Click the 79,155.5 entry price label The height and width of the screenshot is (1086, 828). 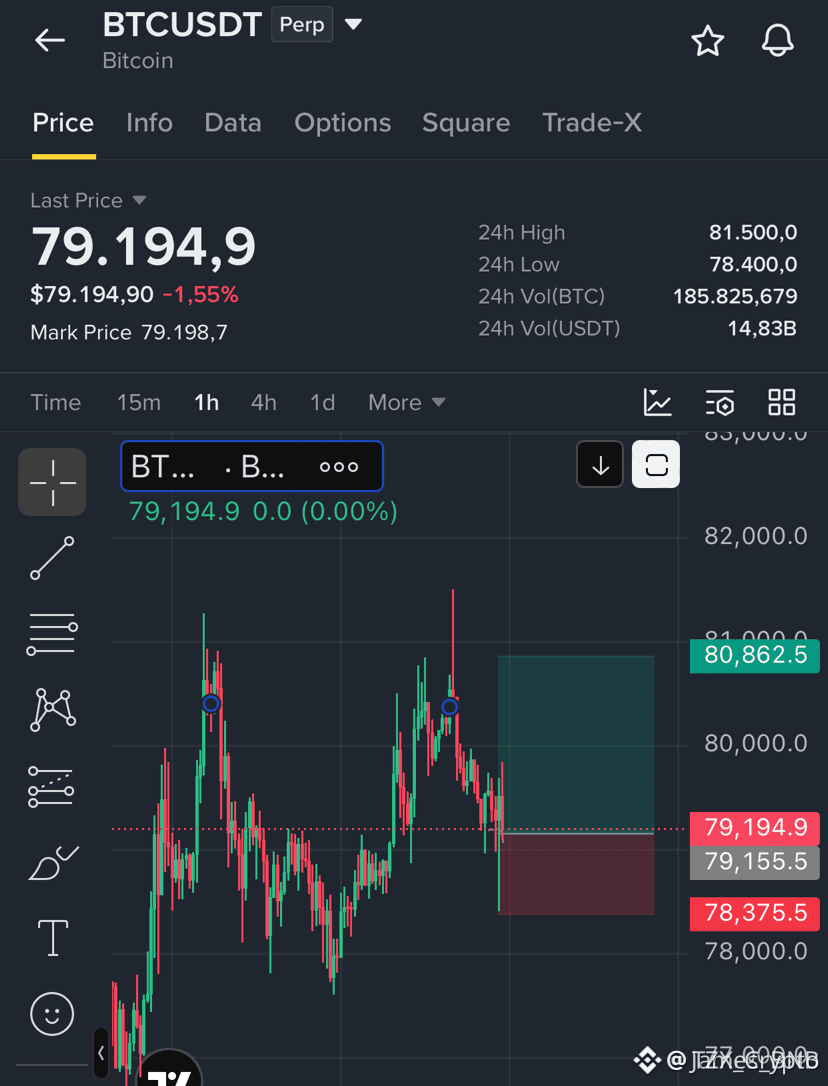pos(755,862)
